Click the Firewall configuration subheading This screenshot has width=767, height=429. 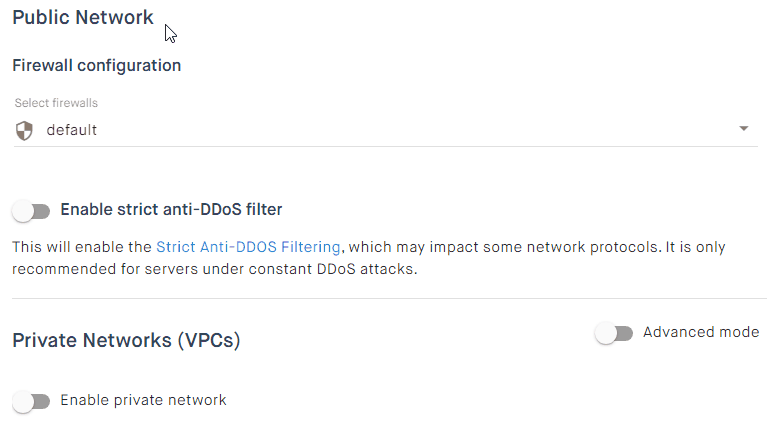[x=97, y=65]
